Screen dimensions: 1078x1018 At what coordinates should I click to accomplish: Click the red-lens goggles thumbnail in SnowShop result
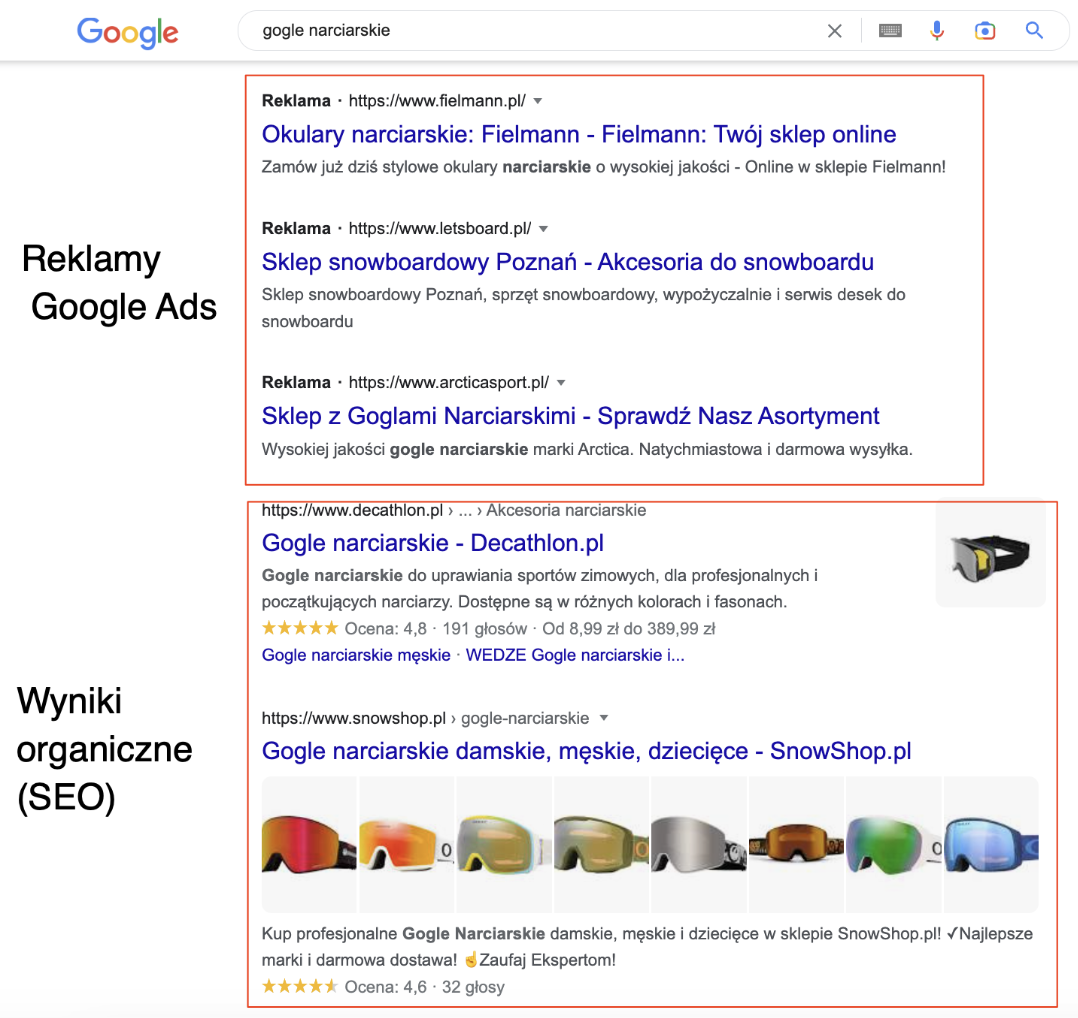click(309, 844)
